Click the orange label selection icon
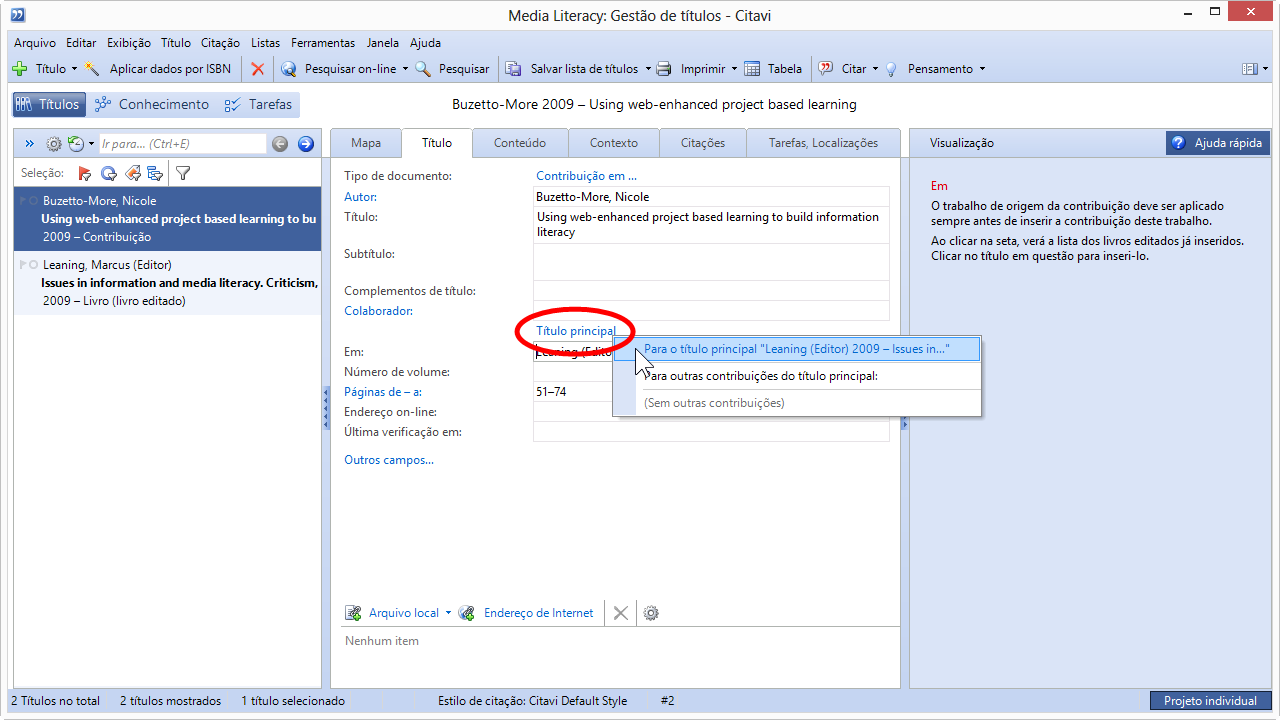This screenshot has width=1280, height=720. tap(132, 173)
